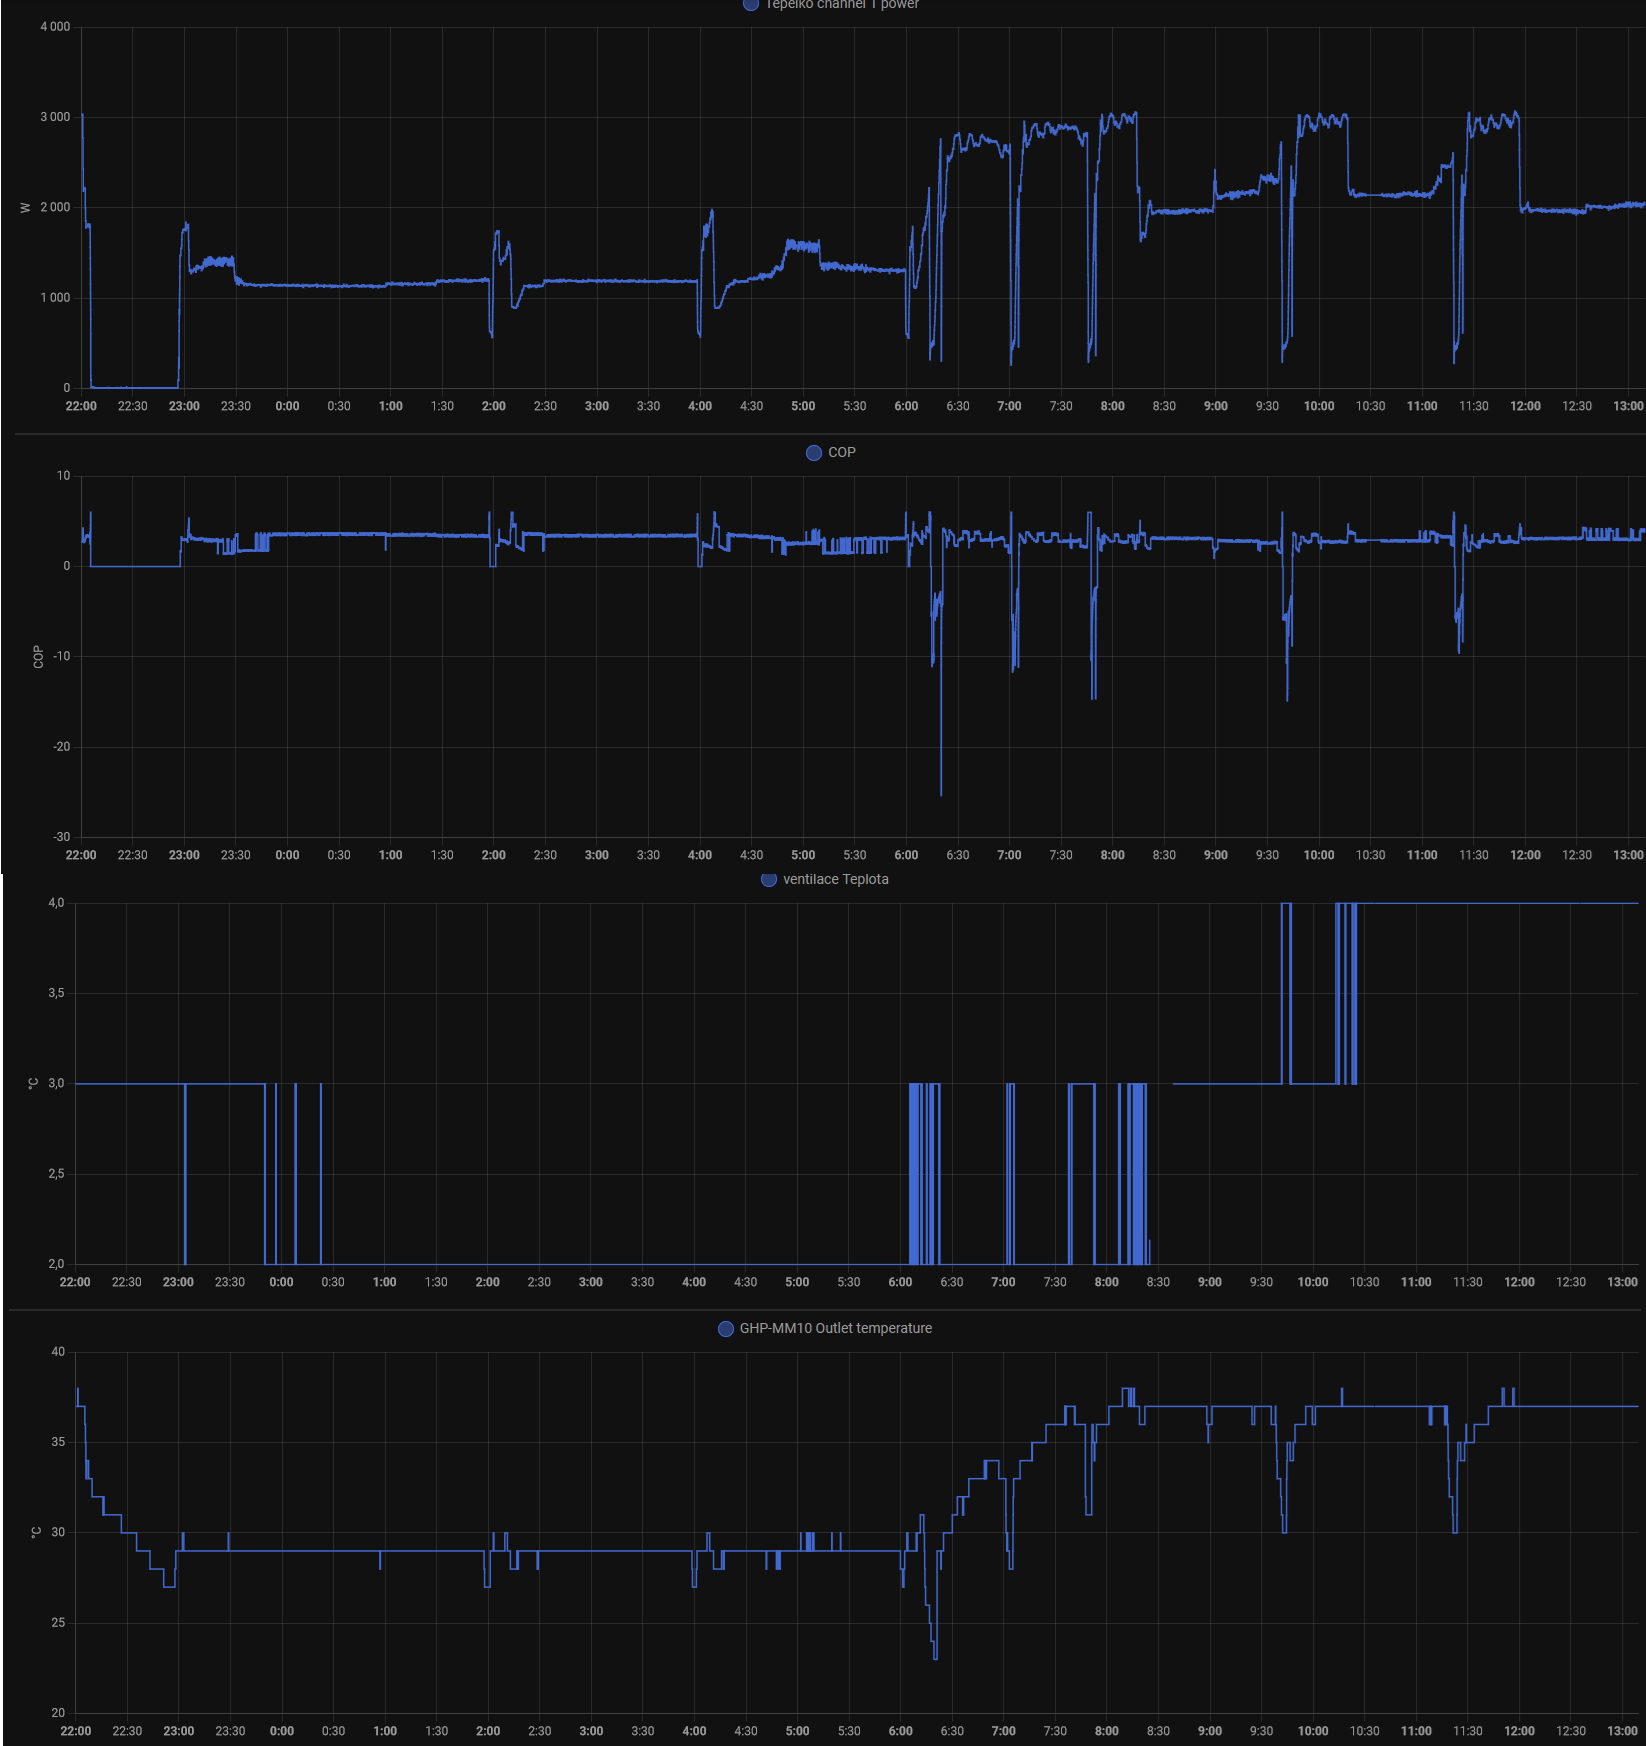The width and height of the screenshot is (1646, 1746).
Task: Click the 25 value on the Outlet temperature axis
Action: click(x=58, y=1623)
